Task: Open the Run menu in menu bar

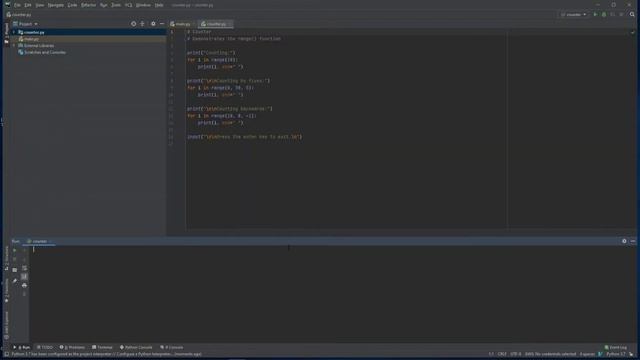Action: click(104, 5)
